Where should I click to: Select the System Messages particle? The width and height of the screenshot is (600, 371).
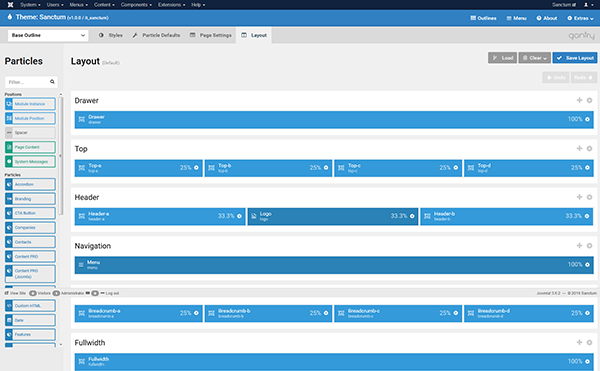(30, 161)
